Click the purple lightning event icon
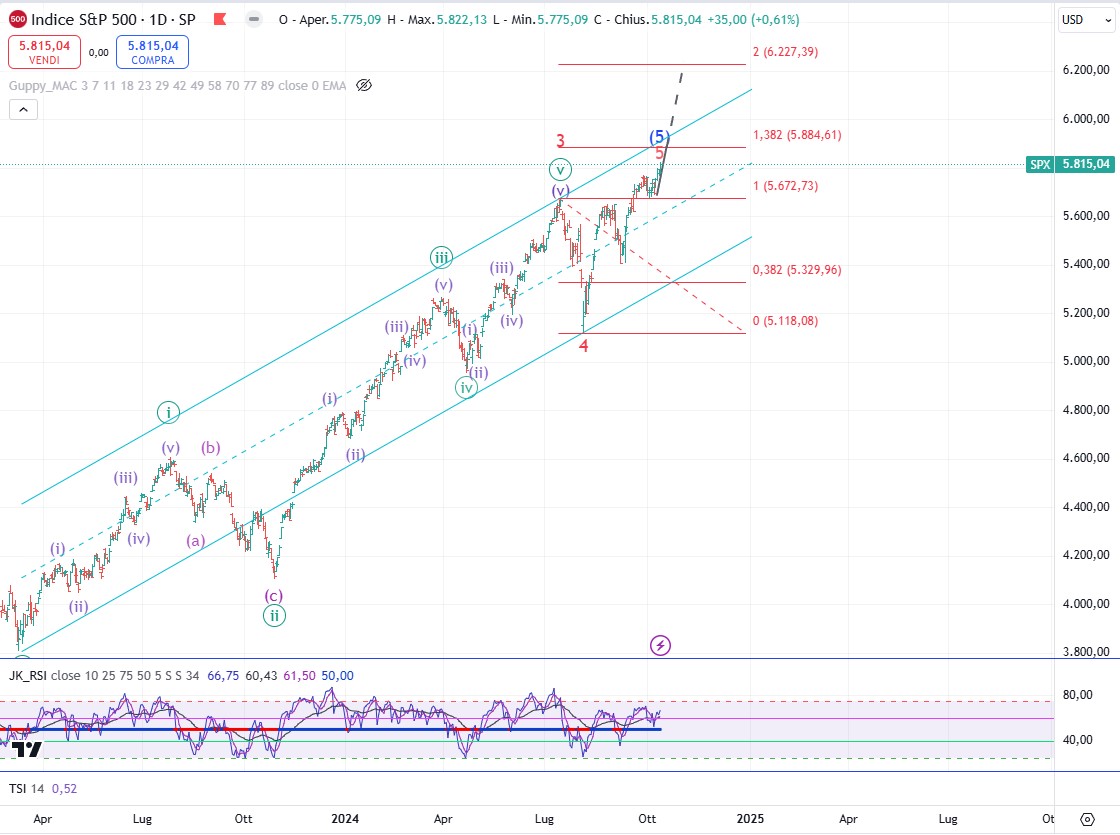The image size is (1120, 835). click(x=660, y=646)
